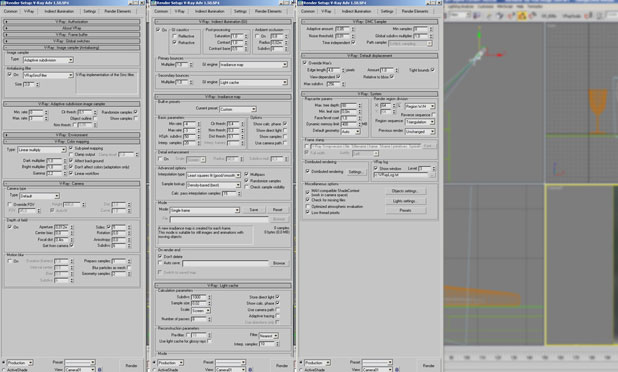Image resolution: width=618 pixels, height=372 pixels.
Task: Click Save button in irradiance map Mode
Action: click(x=253, y=210)
